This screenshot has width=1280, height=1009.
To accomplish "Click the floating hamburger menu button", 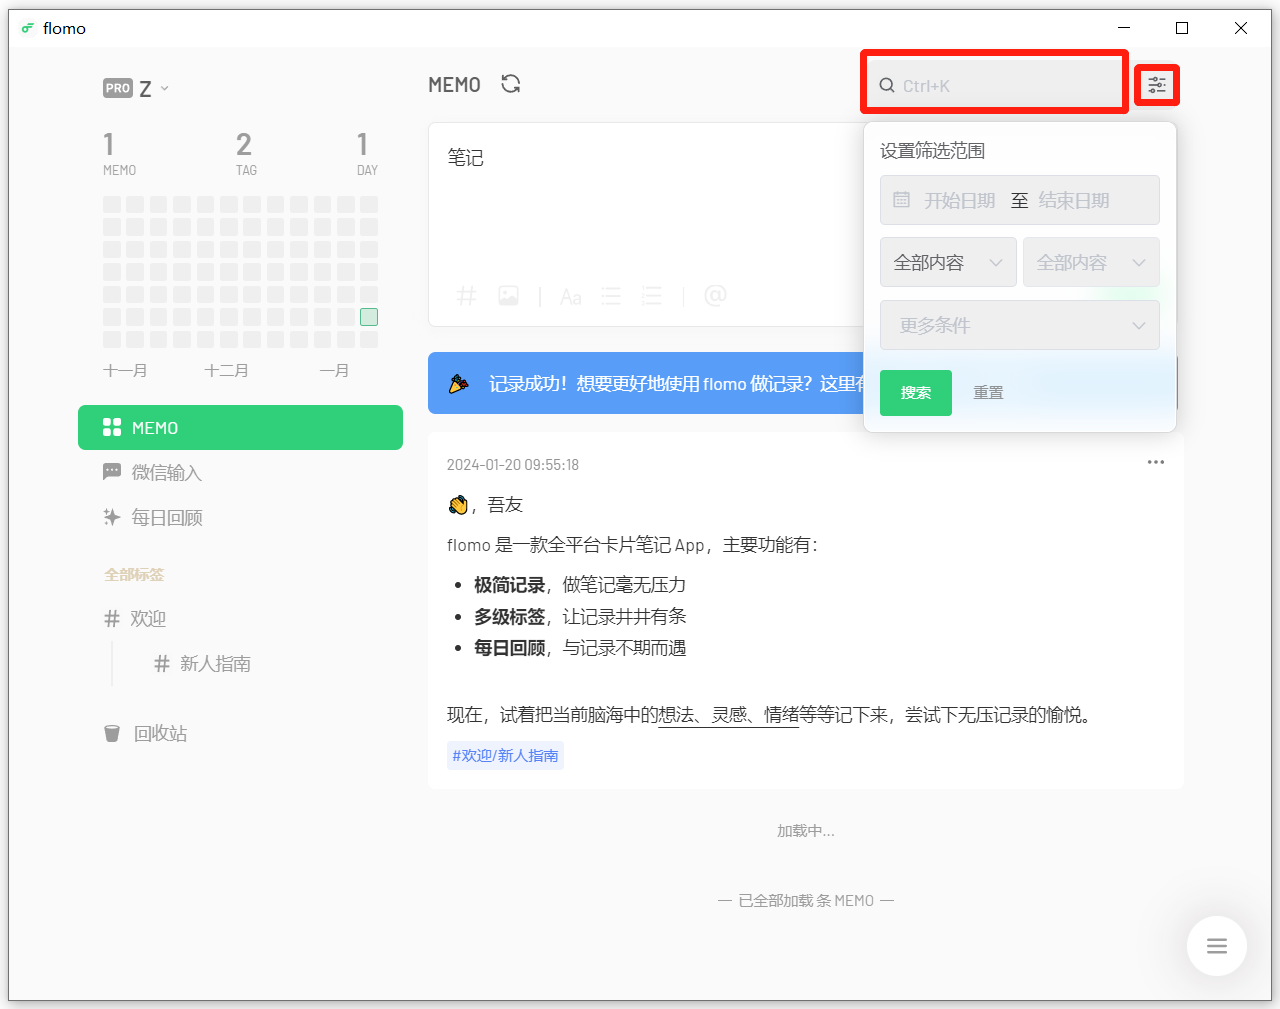I will [x=1217, y=946].
